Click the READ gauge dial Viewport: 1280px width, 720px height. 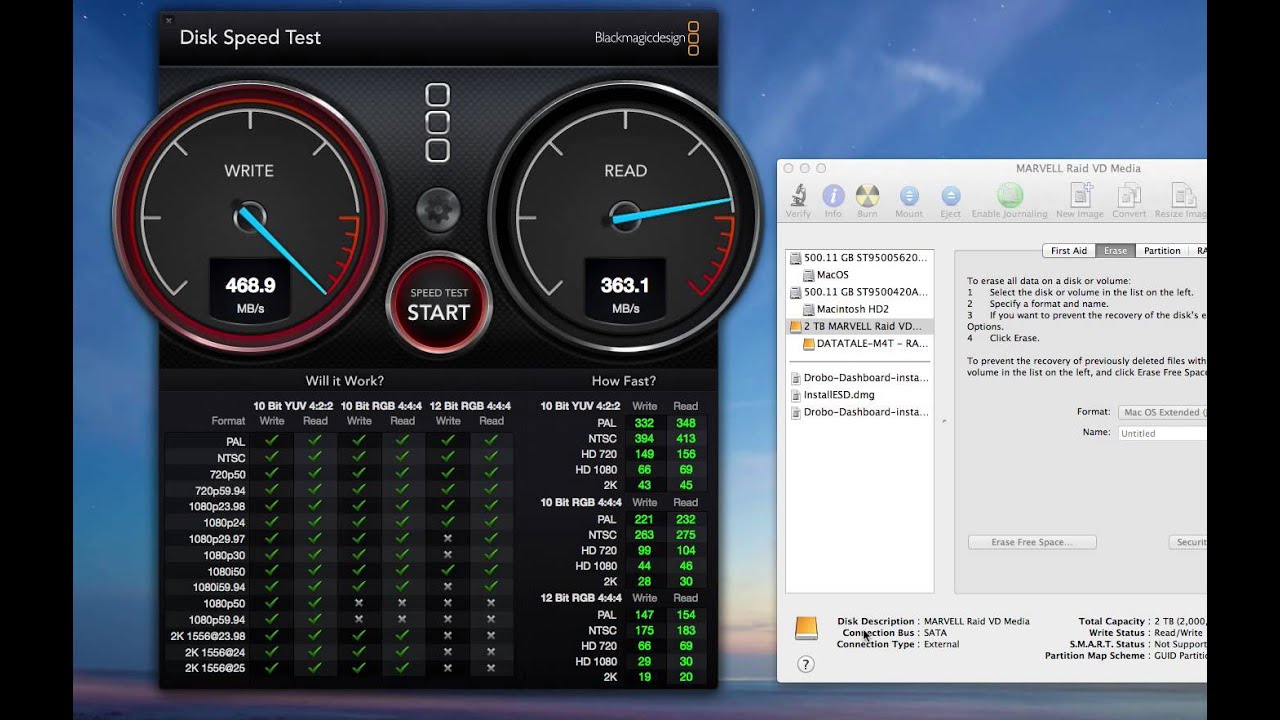(625, 218)
